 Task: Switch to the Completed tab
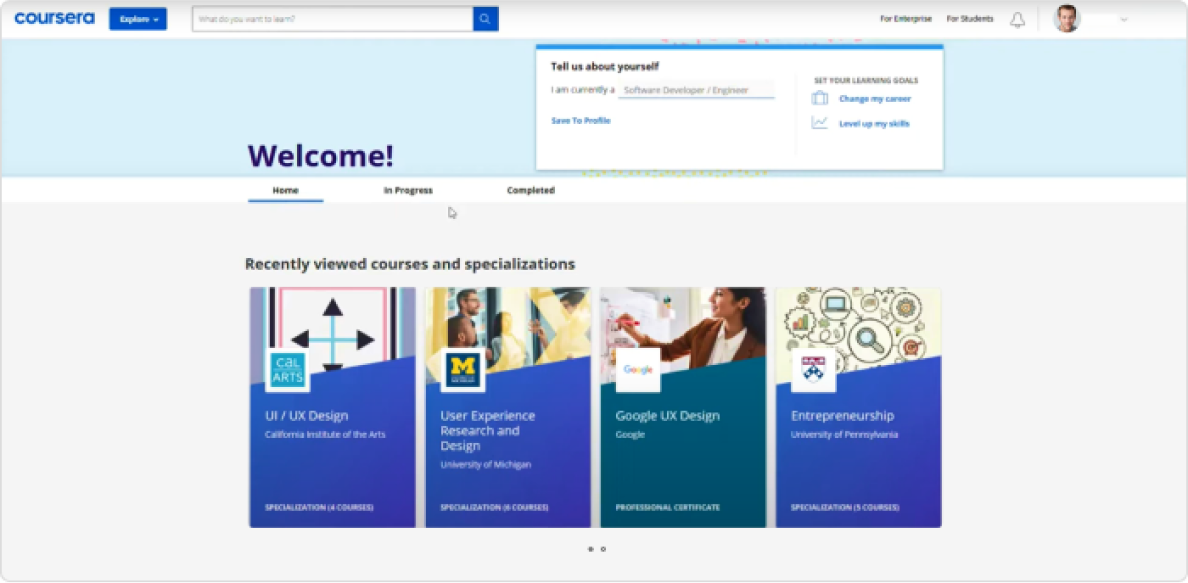(x=531, y=191)
